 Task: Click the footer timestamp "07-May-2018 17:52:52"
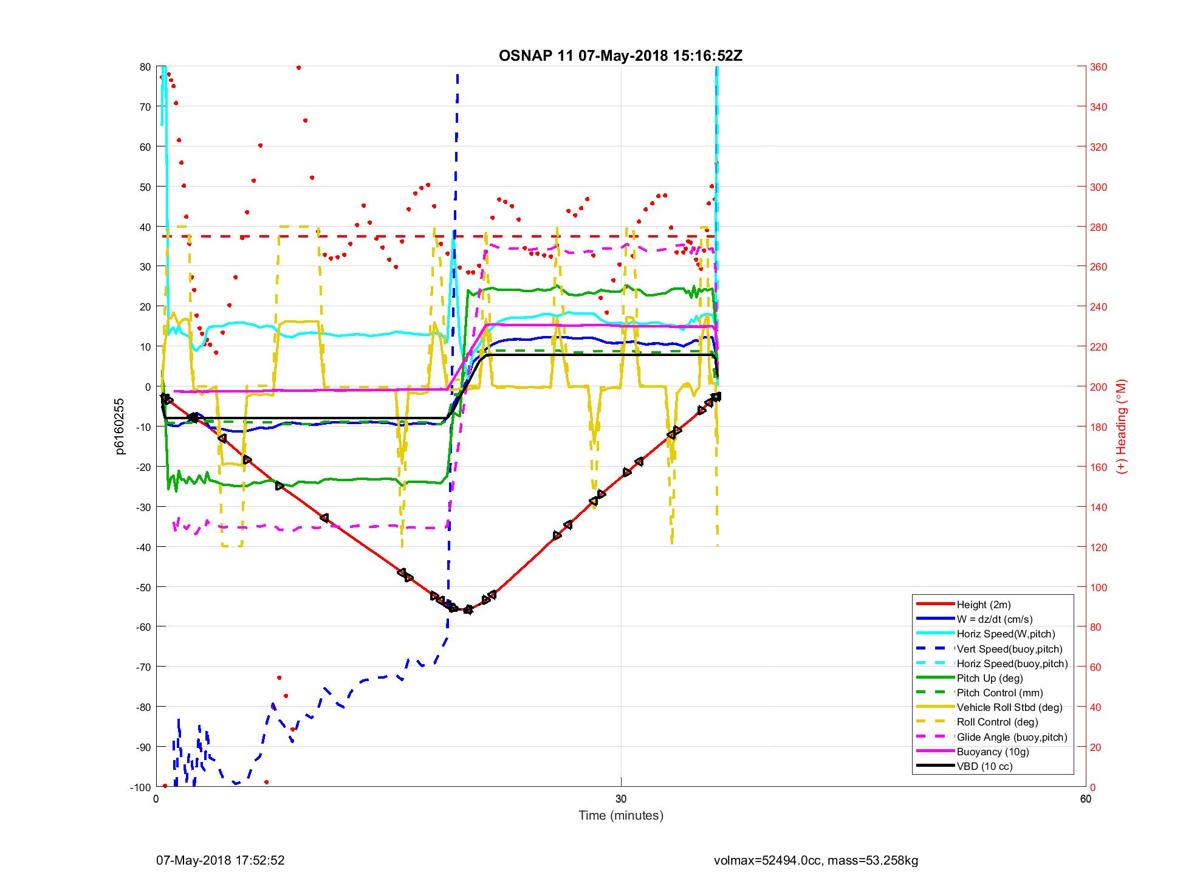pyautogui.click(x=220, y=860)
